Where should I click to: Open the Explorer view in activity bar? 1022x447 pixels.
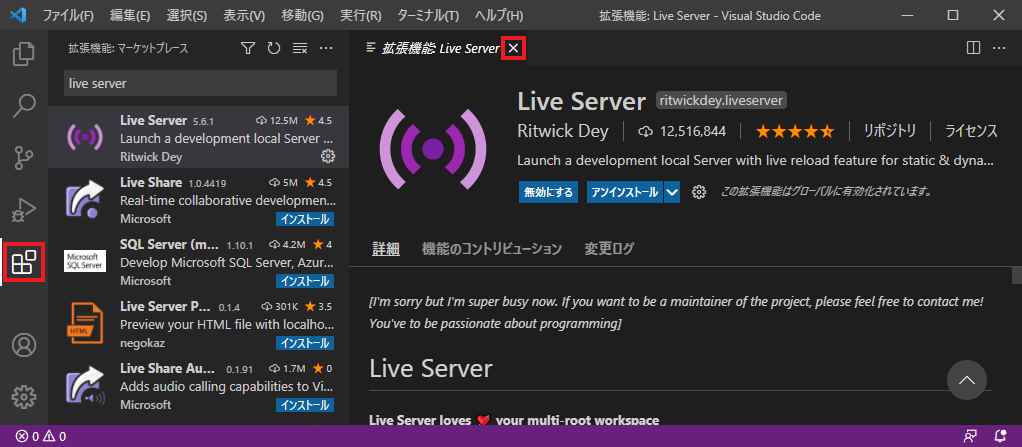24,53
